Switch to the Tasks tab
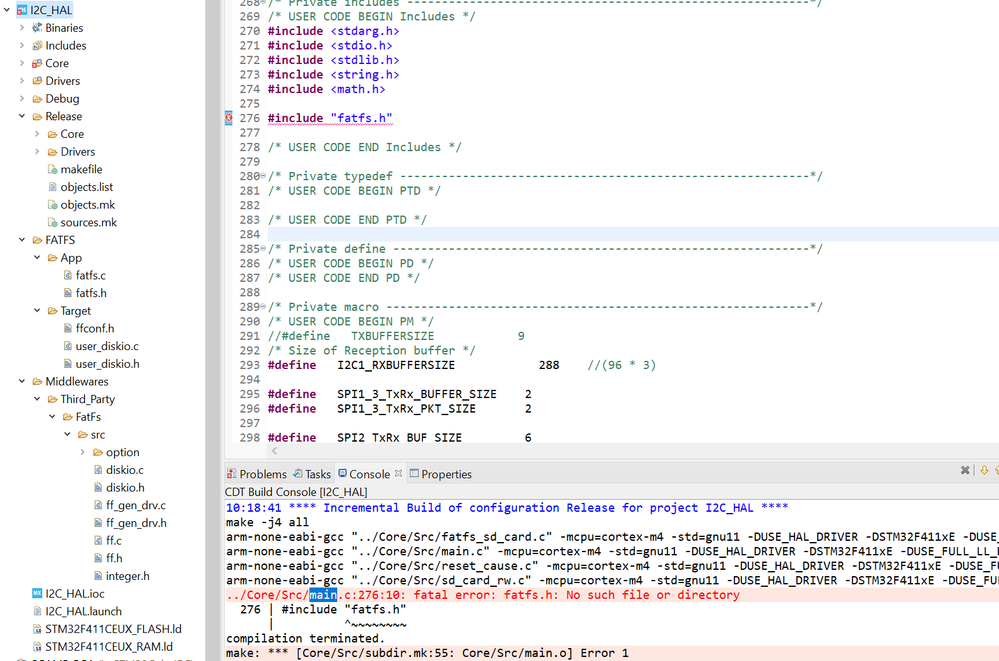This screenshot has height=661, width=999. (x=312, y=474)
